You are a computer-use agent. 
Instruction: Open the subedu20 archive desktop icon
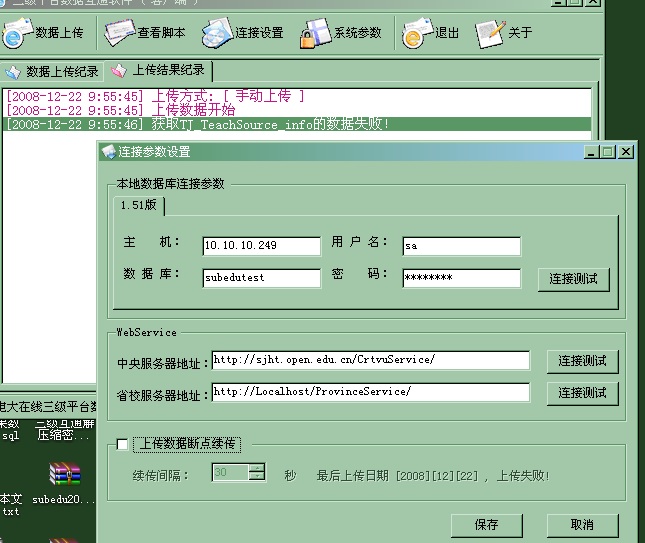[x=65, y=474]
